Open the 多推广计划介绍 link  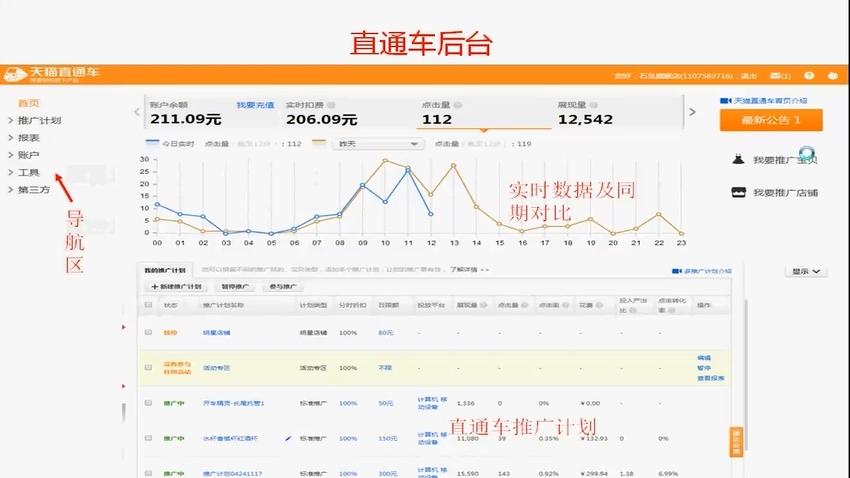point(707,271)
